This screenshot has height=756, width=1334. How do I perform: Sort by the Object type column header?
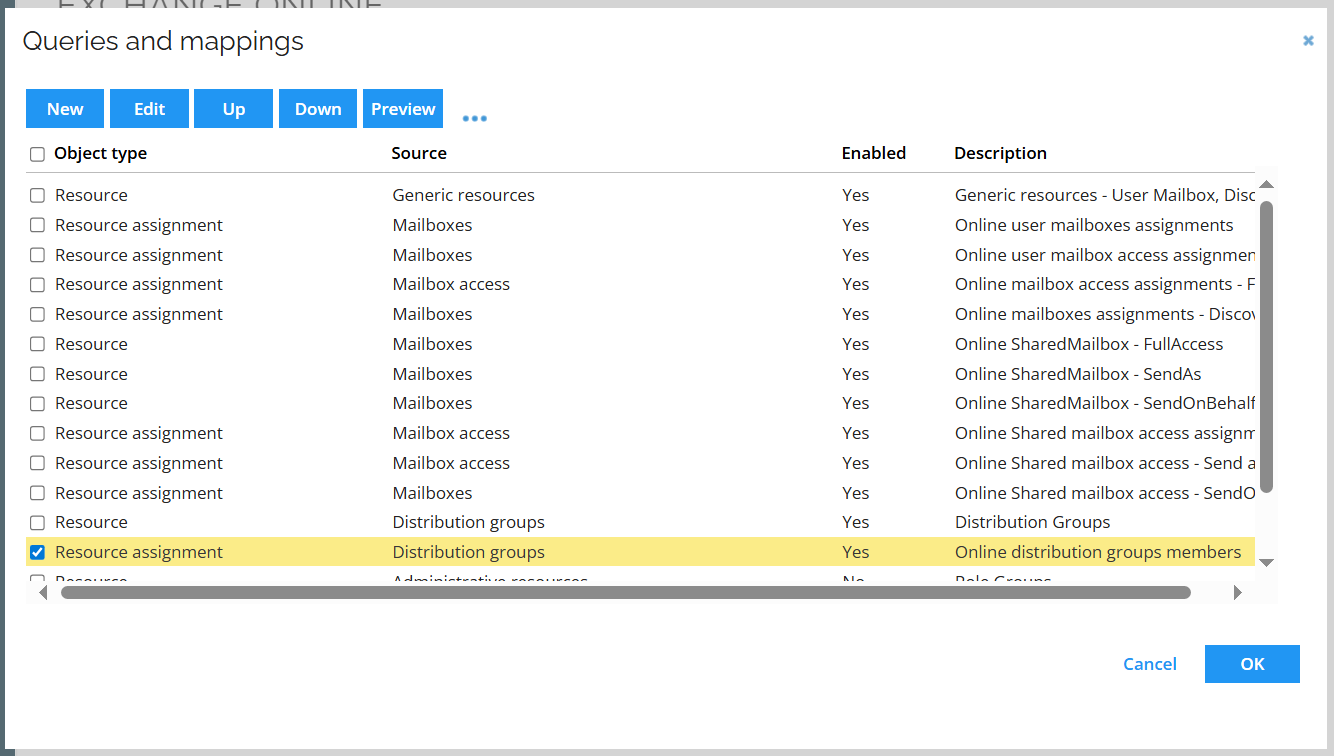pyautogui.click(x=100, y=153)
